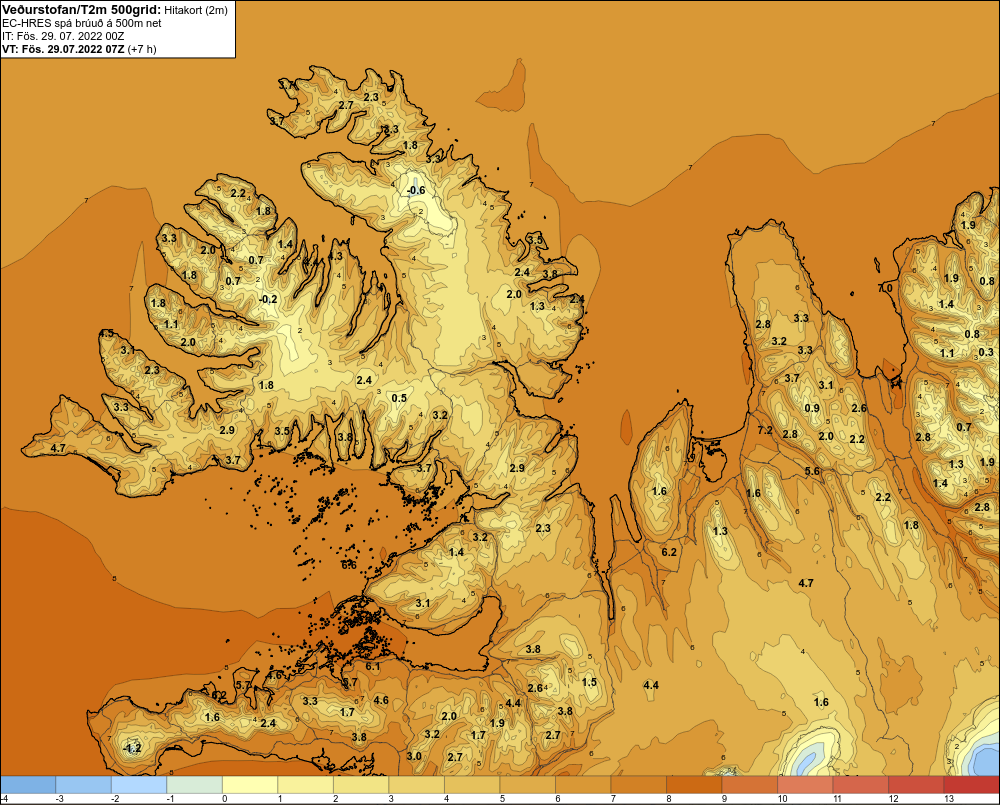Select the legend swatch between 3 and 4
The image size is (1000, 805).
[x=416, y=785]
